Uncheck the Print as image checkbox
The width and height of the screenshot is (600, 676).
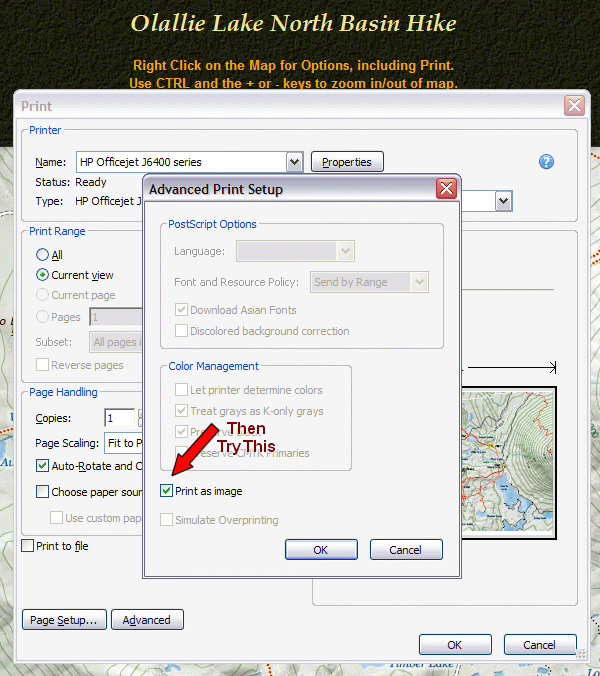[x=167, y=491]
